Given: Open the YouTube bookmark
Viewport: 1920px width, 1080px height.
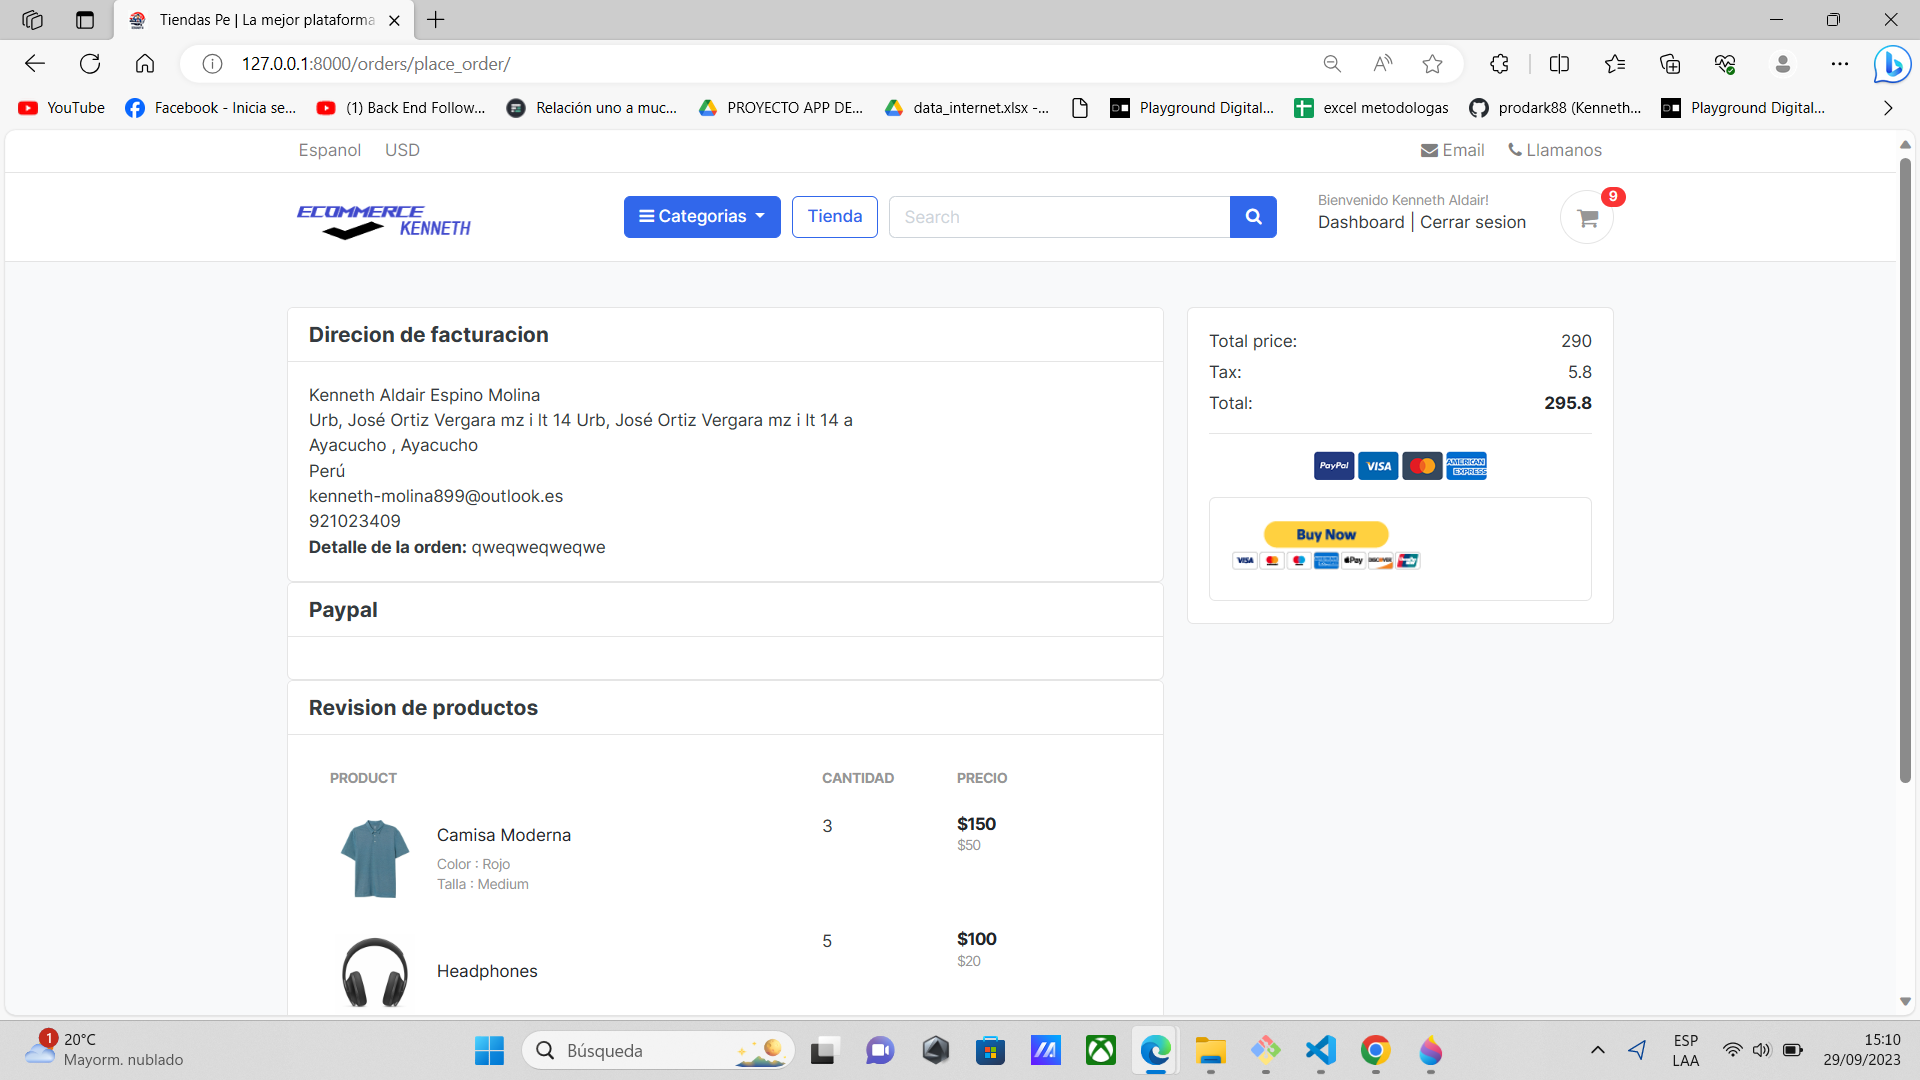Looking at the screenshot, I should (x=60, y=108).
